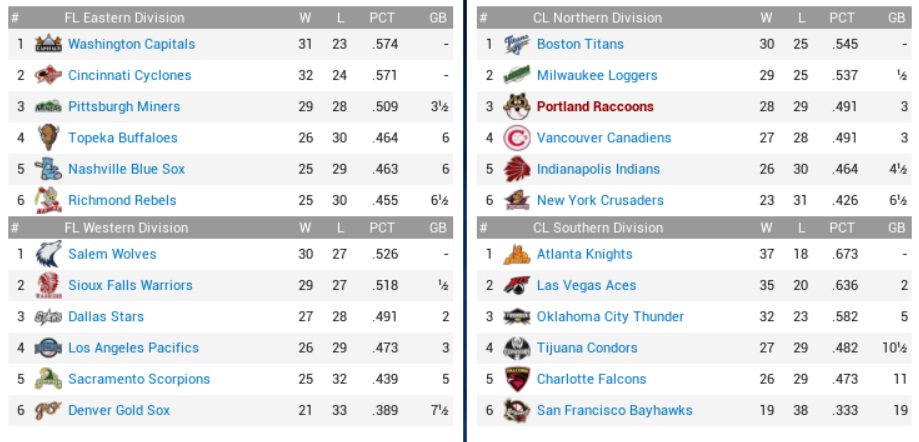This screenshot has height=442, width=919.
Task: Click GB column header in CL Northern Division
Action: pyautogui.click(x=895, y=18)
